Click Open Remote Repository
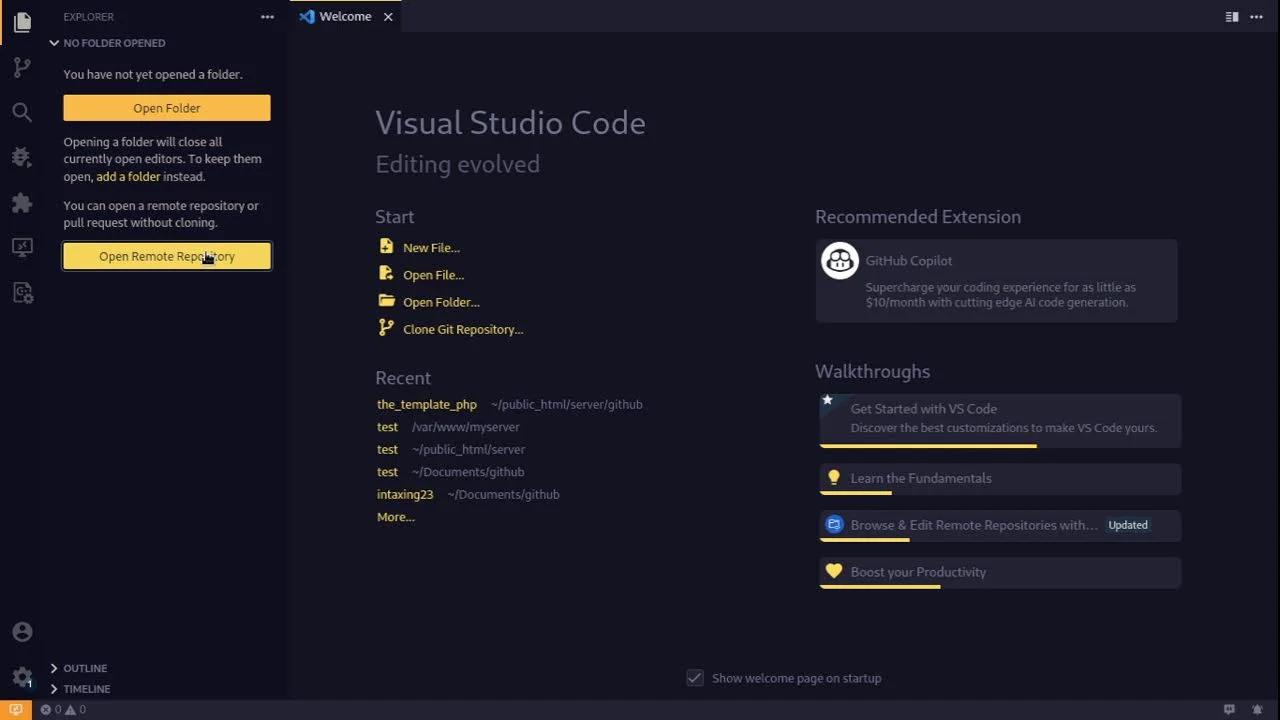The image size is (1280, 720). coord(166,256)
